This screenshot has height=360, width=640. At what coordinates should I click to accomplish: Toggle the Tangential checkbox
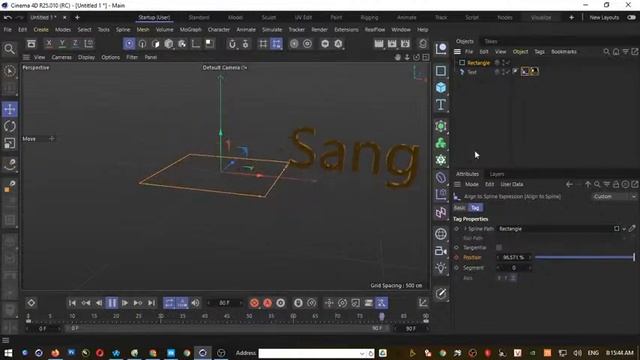(x=499, y=247)
